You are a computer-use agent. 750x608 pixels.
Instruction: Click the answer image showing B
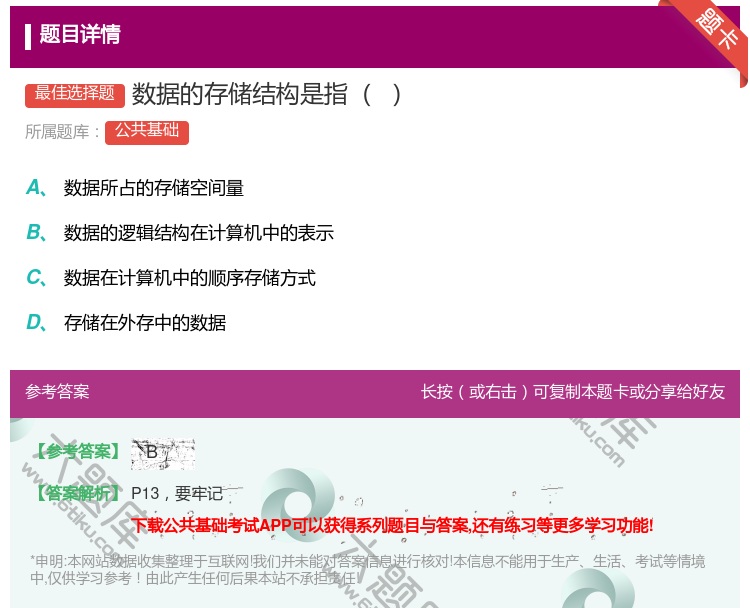[x=163, y=453]
